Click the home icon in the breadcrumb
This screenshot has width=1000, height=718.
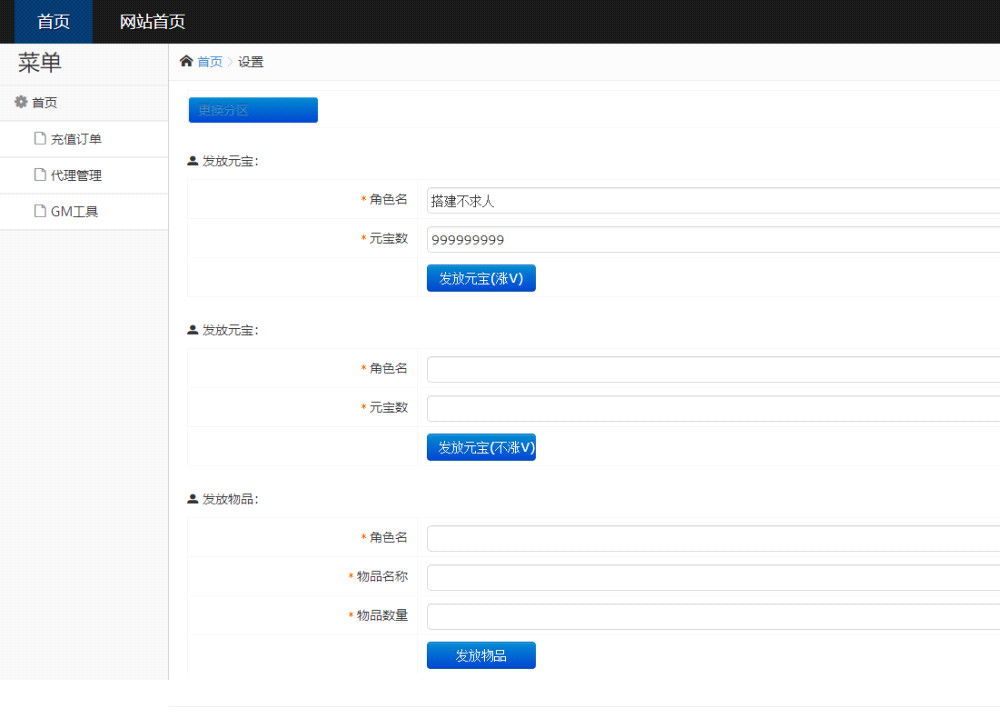(x=186, y=62)
